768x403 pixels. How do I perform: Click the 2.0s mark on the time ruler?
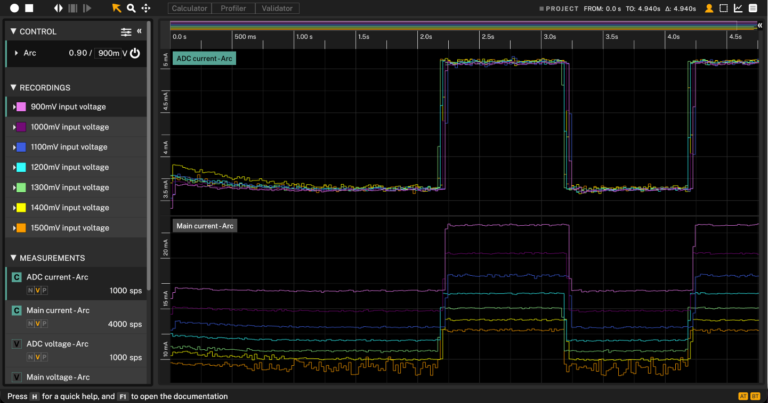point(426,37)
